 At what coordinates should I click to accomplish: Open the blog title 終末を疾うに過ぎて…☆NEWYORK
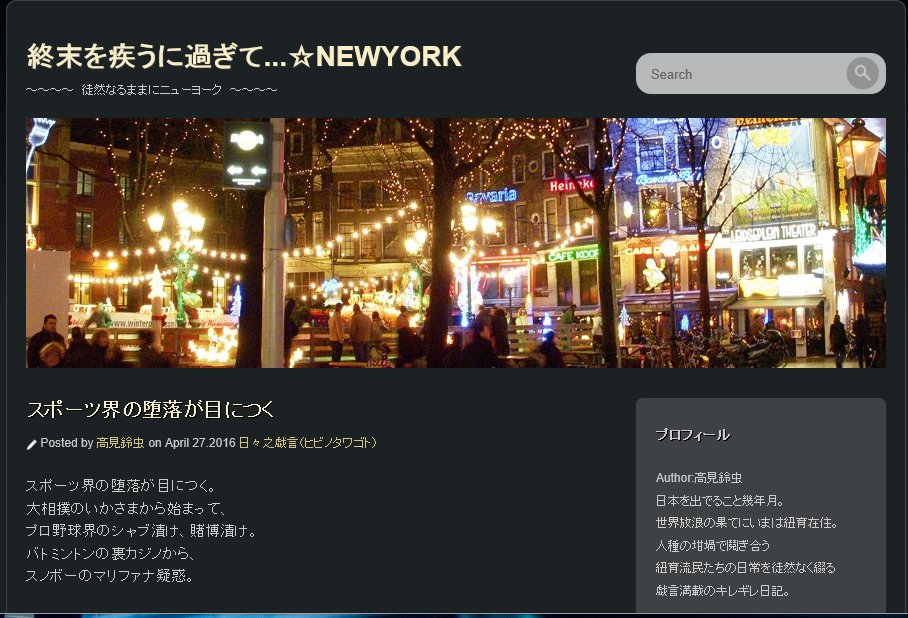pyautogui.click(x=244, y=56)
